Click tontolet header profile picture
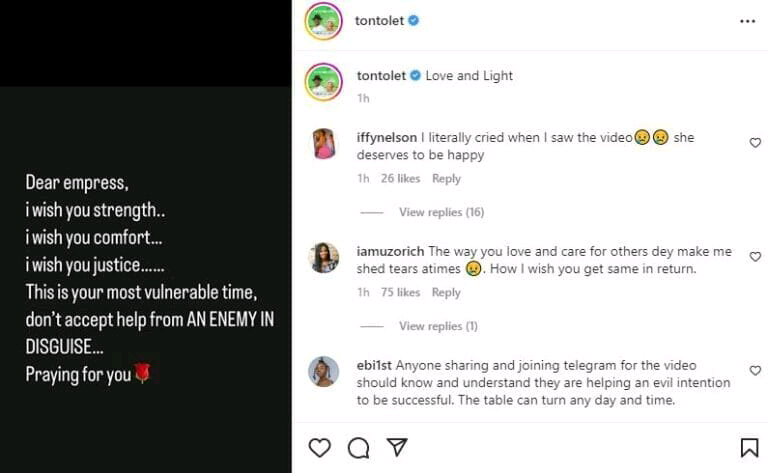 [x=324, y=21]
